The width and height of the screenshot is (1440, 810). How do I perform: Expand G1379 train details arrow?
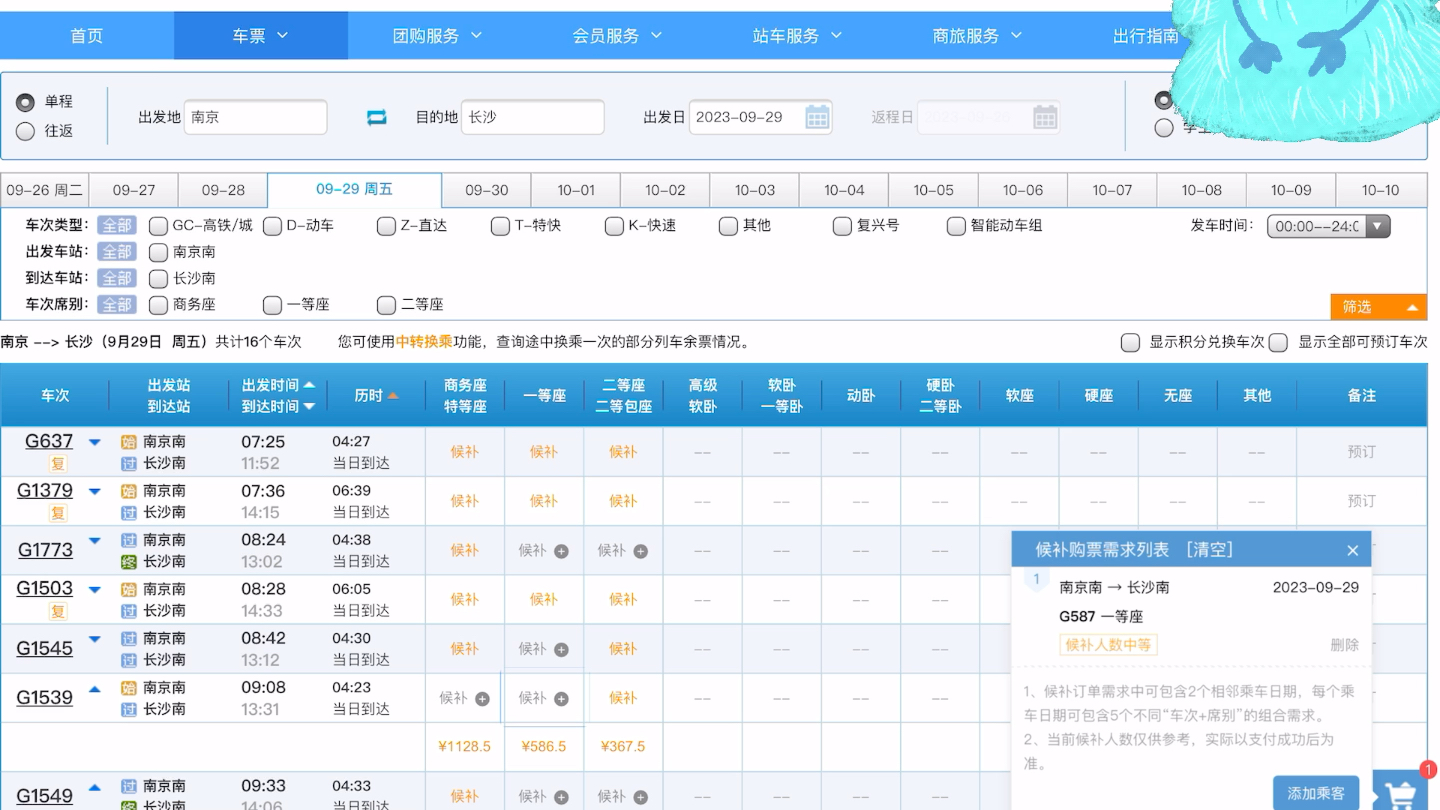[x=95, y=491]
